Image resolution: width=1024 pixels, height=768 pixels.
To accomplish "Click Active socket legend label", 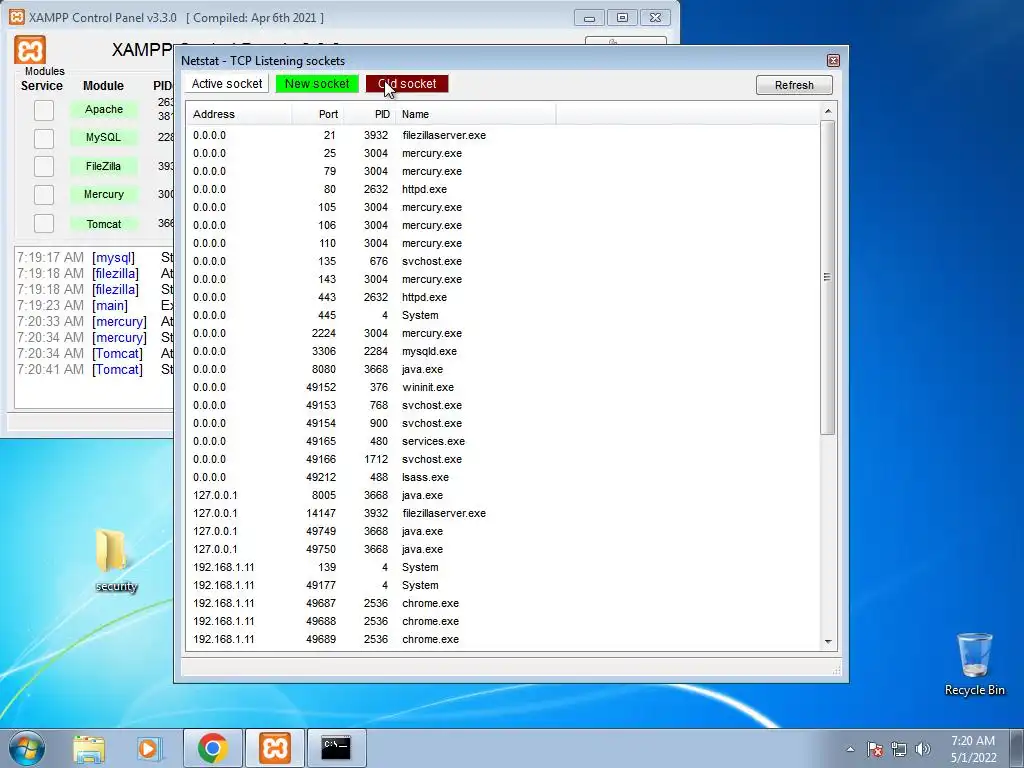I will [x=227, y=84].
